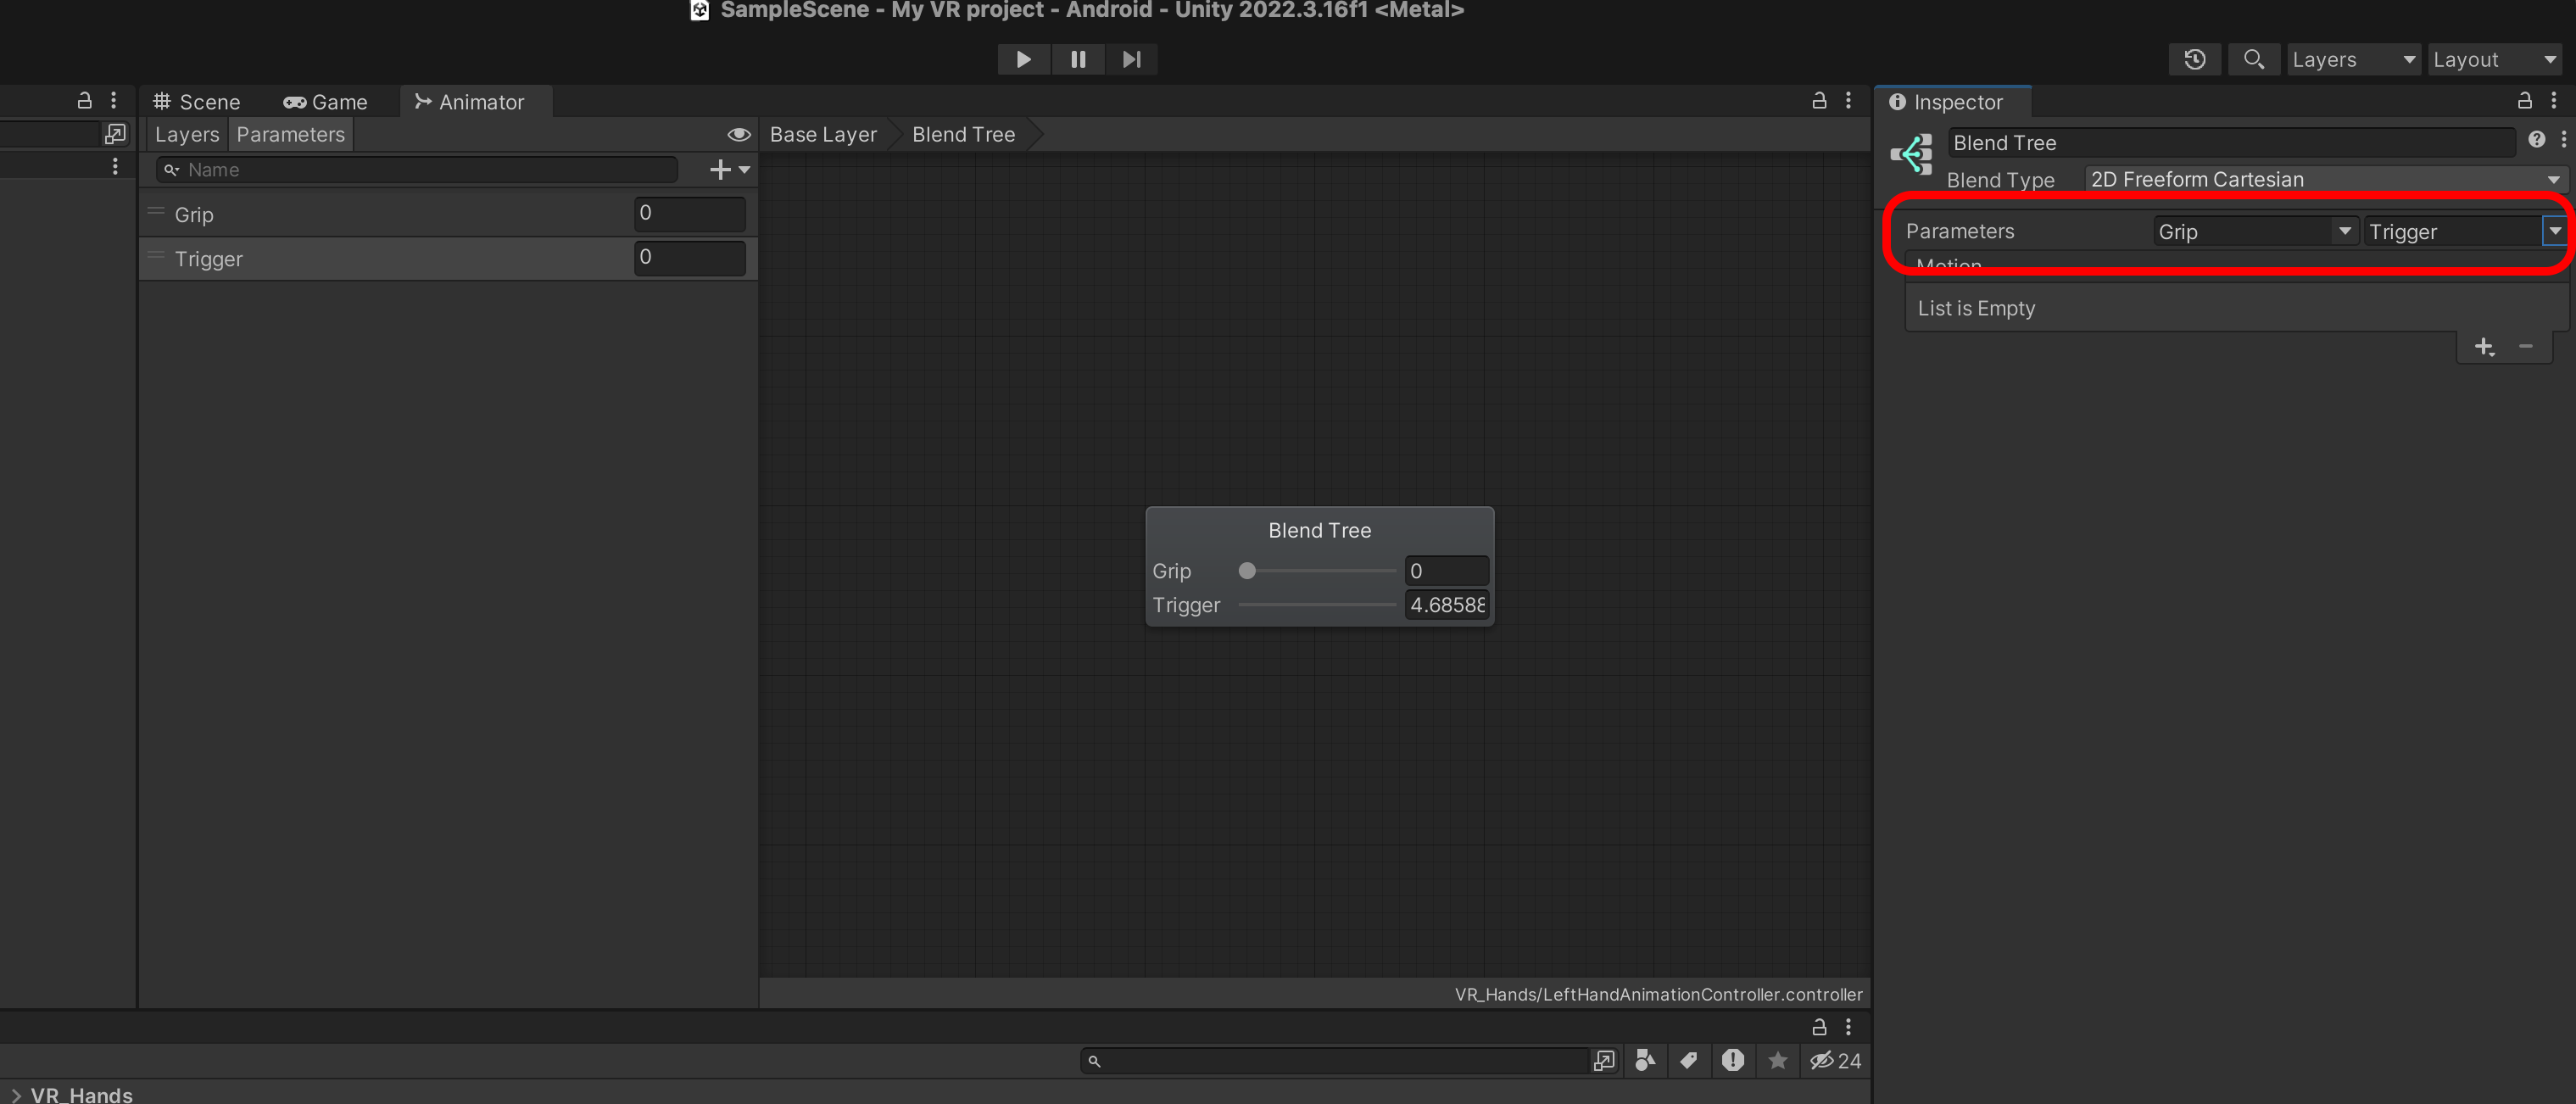Click the favorites star icon
2576x1104 pixels.
coord(1777,1060)
